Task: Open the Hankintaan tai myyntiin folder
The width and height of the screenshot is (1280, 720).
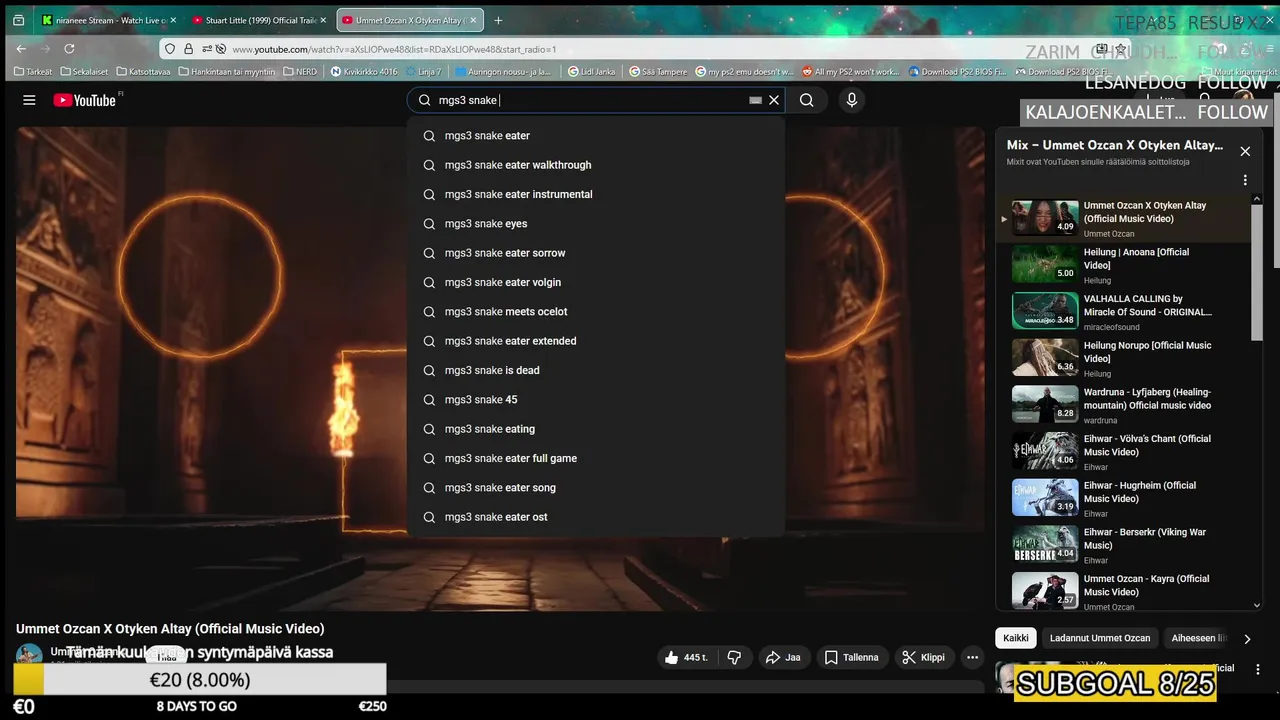Action: (x=226, y=72)
